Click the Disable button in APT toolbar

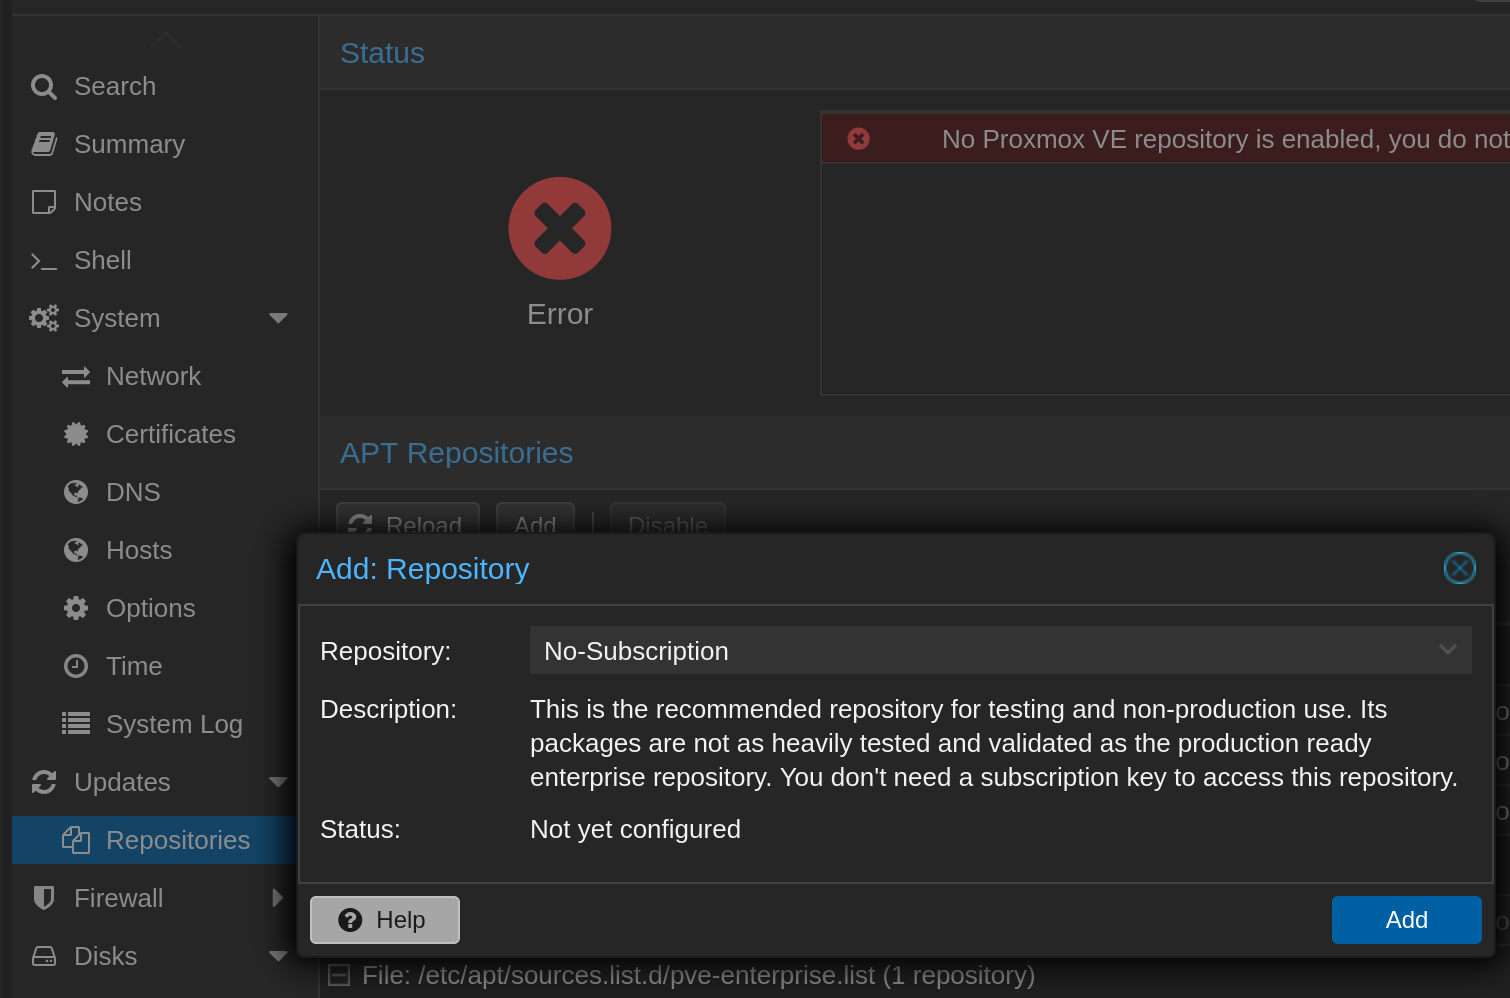tap(667, 519)
